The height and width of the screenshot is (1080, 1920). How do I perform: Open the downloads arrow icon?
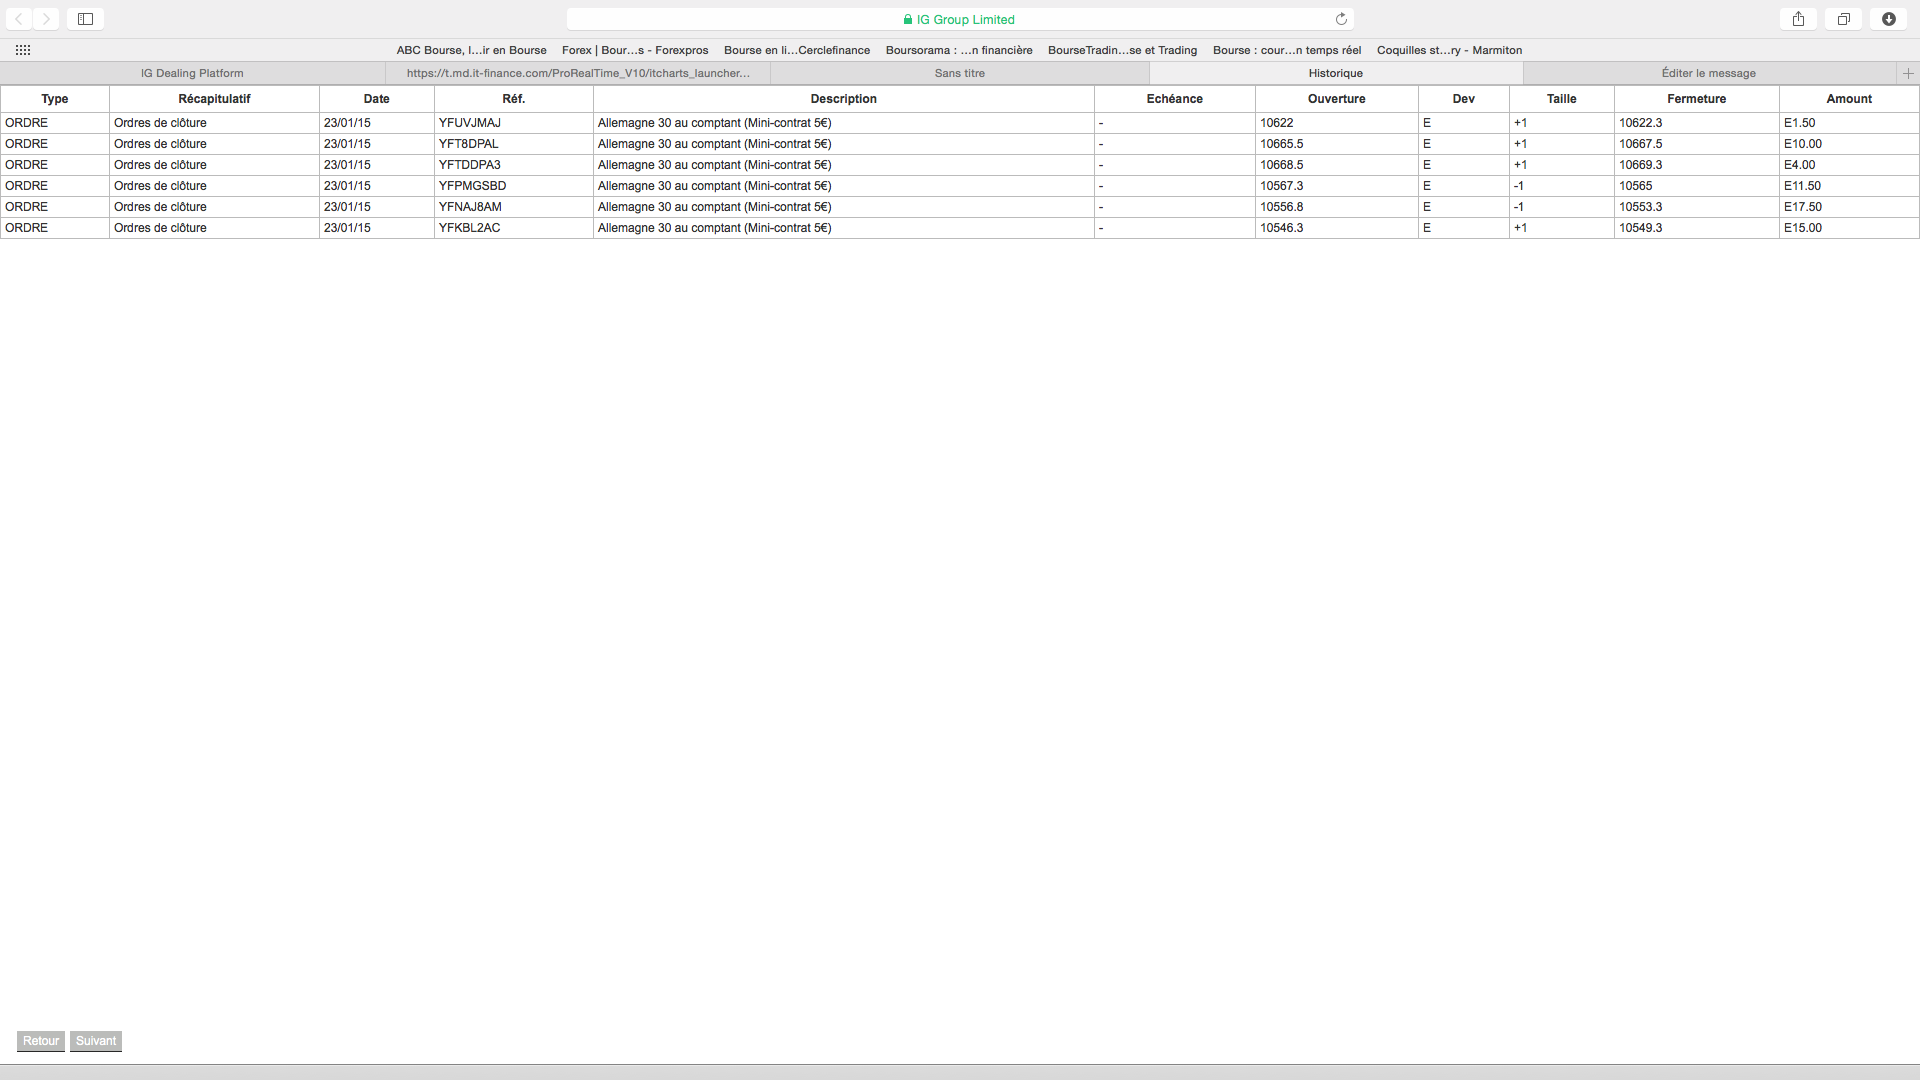point(1888,19)
